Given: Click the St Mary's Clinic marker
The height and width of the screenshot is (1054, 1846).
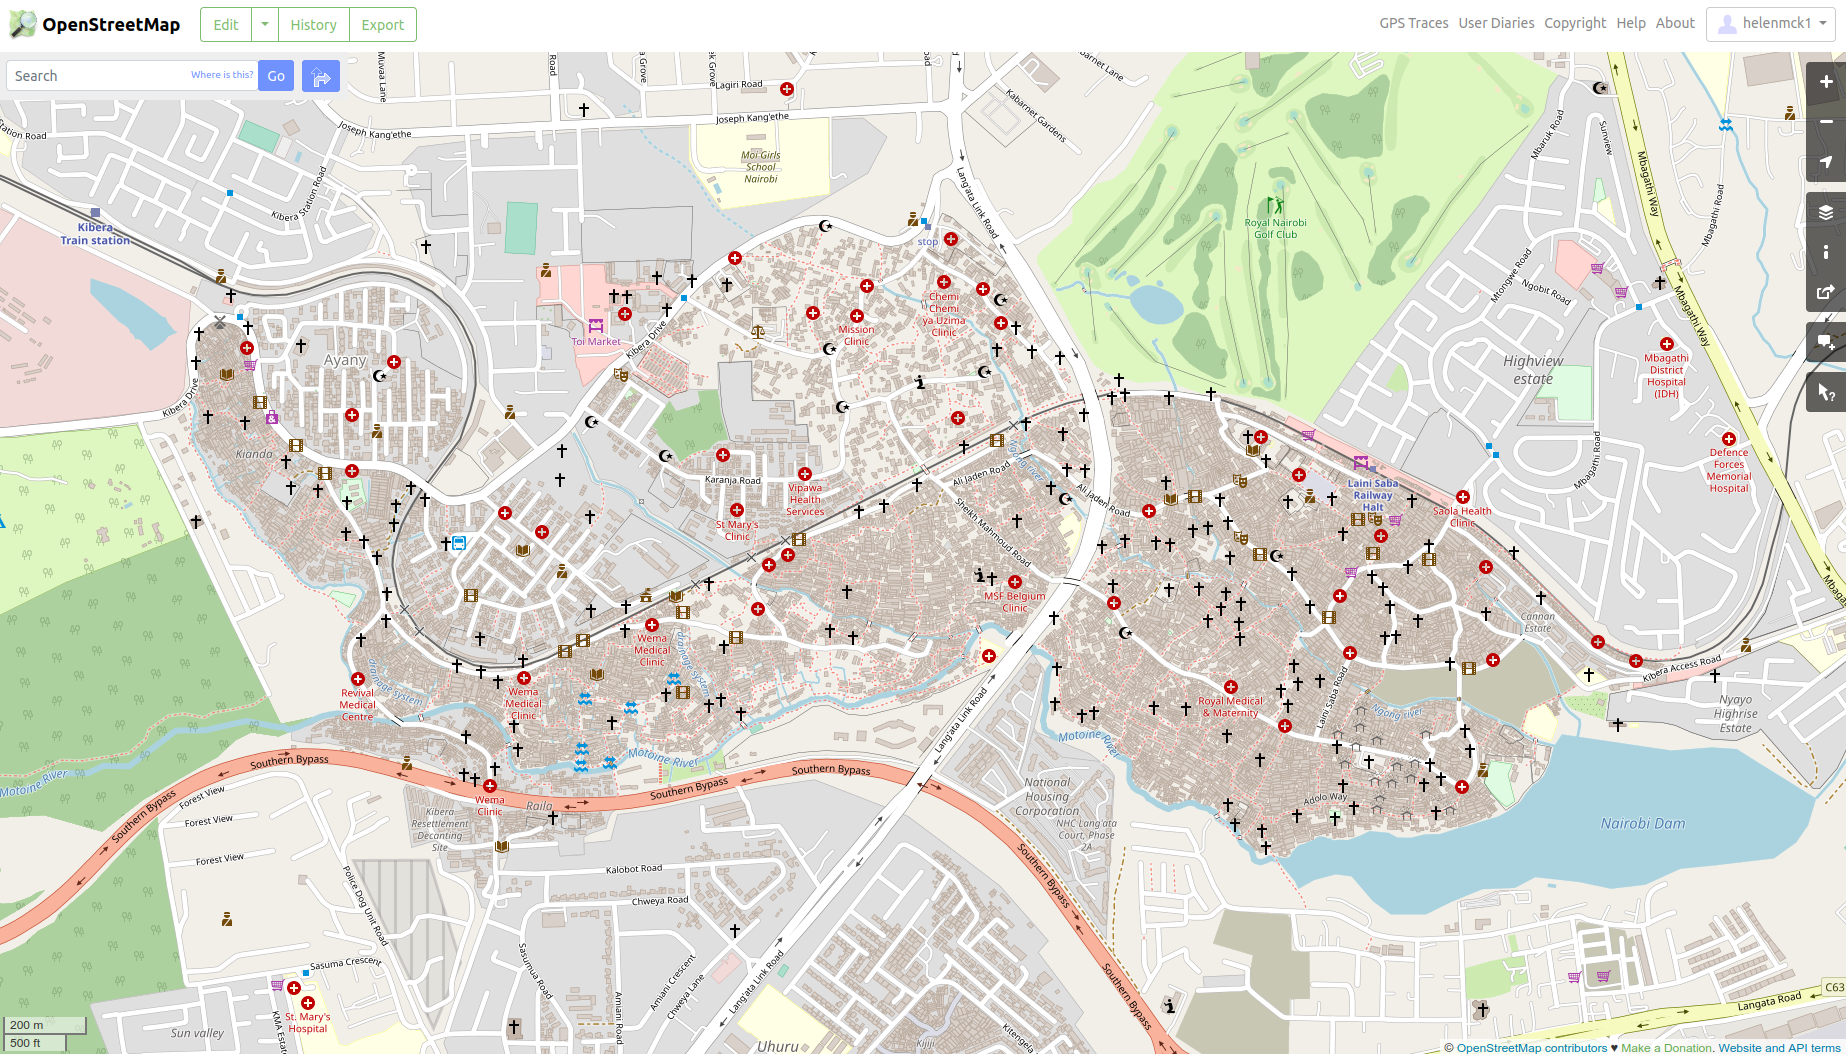Looking at the screenshot, I should [x=737, y=510].
